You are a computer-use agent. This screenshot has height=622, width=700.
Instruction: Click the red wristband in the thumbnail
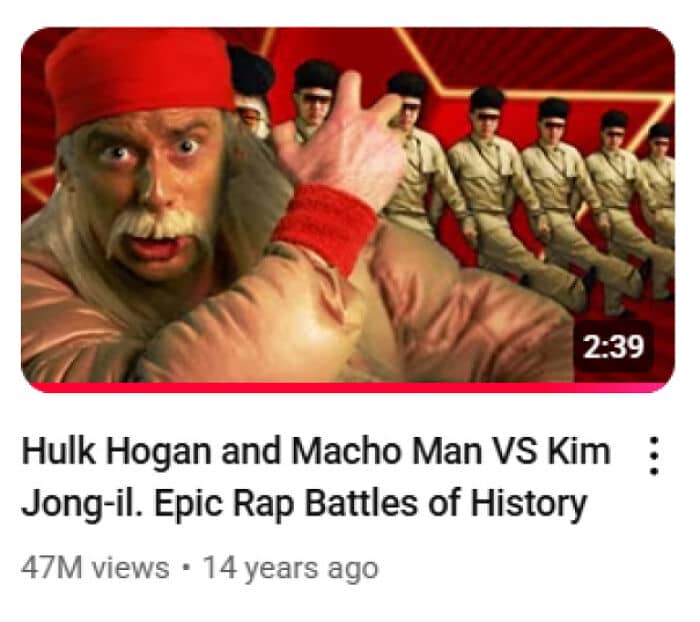(x=328, y=225)
